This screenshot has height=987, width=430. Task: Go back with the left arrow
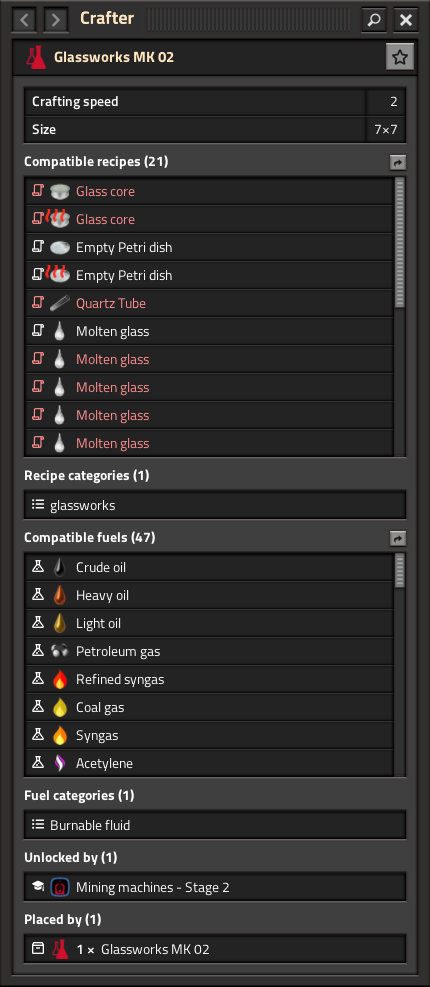tap(24, 20)
